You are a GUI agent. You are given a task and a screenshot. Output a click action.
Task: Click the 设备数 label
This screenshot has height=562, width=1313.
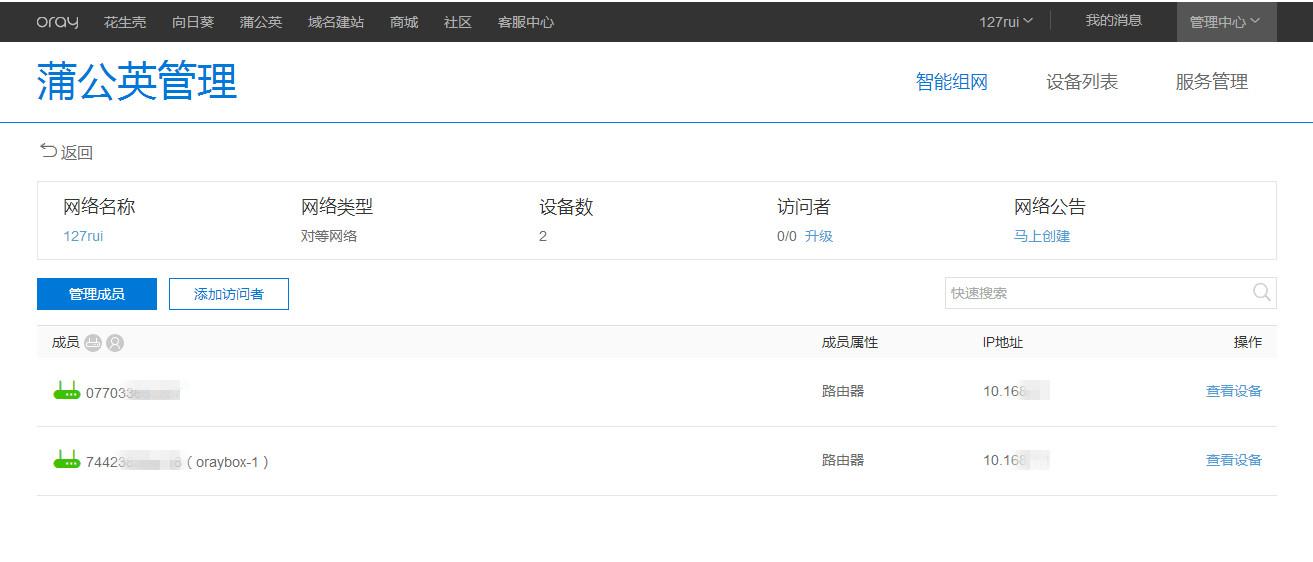(x=566, y=207)
